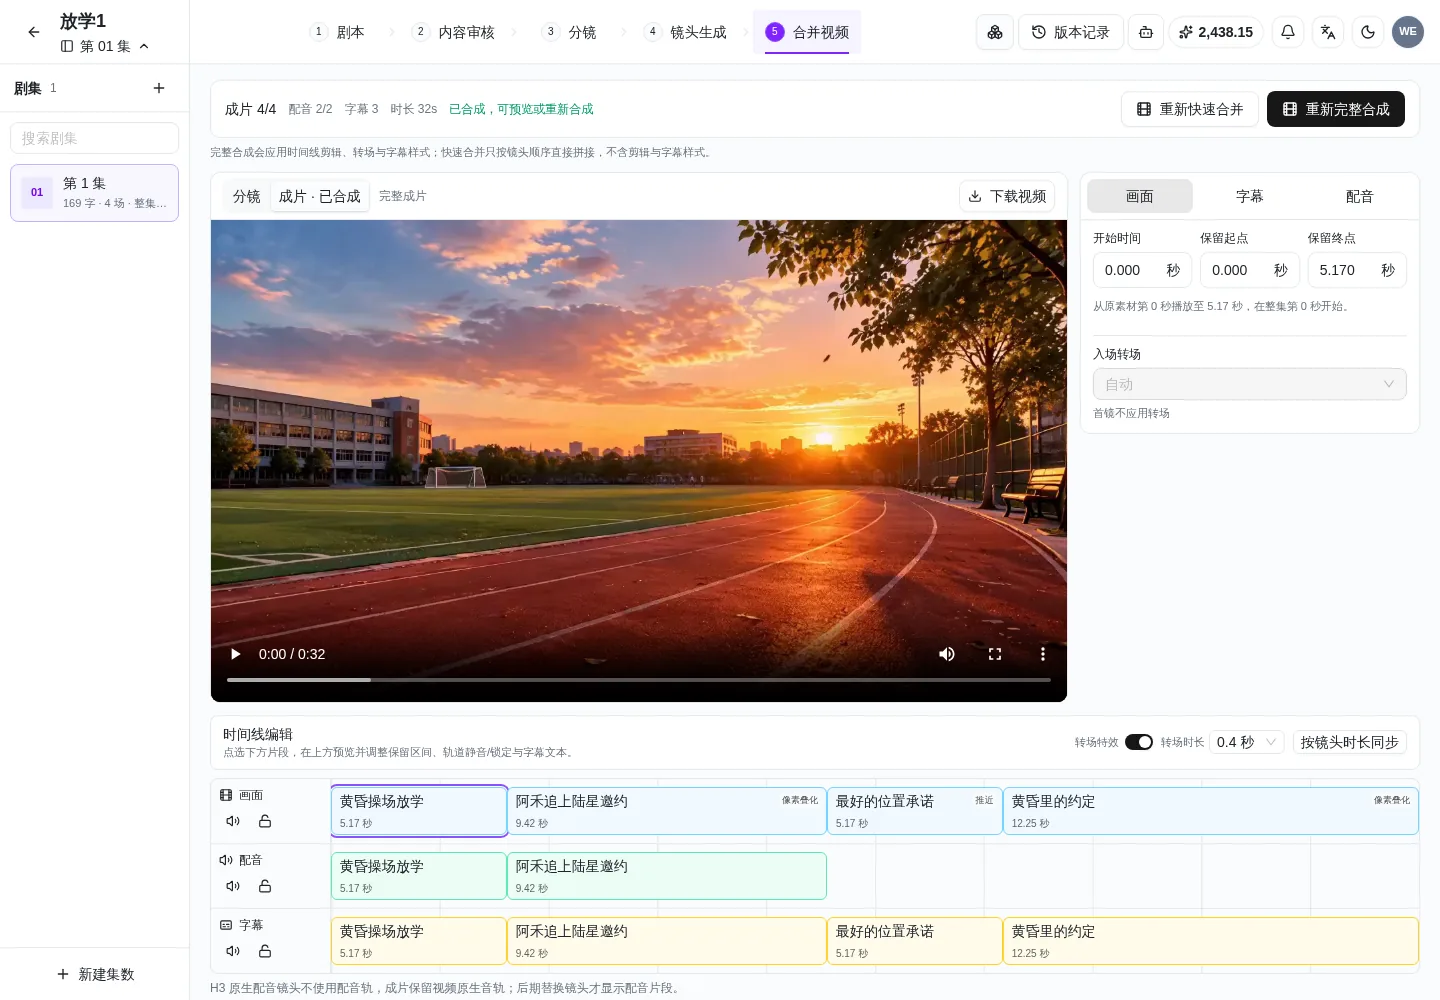The width and height of the screenshot is (1440, 1000).
Task: Open the model cluster icon in top bar
Action: click(x=995, y=32)
